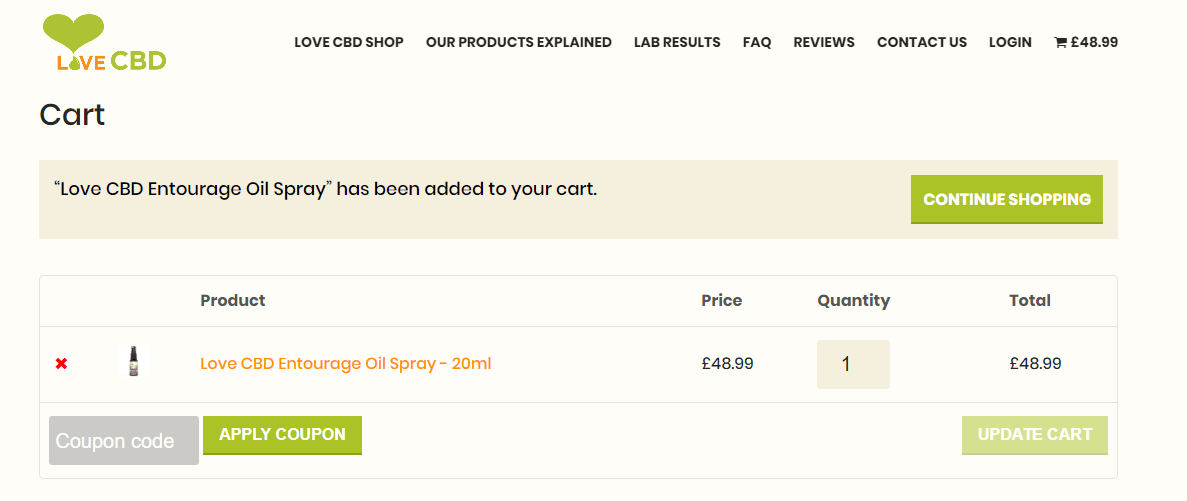
Task: Open the Contact Us page
Action: point(922,42)
